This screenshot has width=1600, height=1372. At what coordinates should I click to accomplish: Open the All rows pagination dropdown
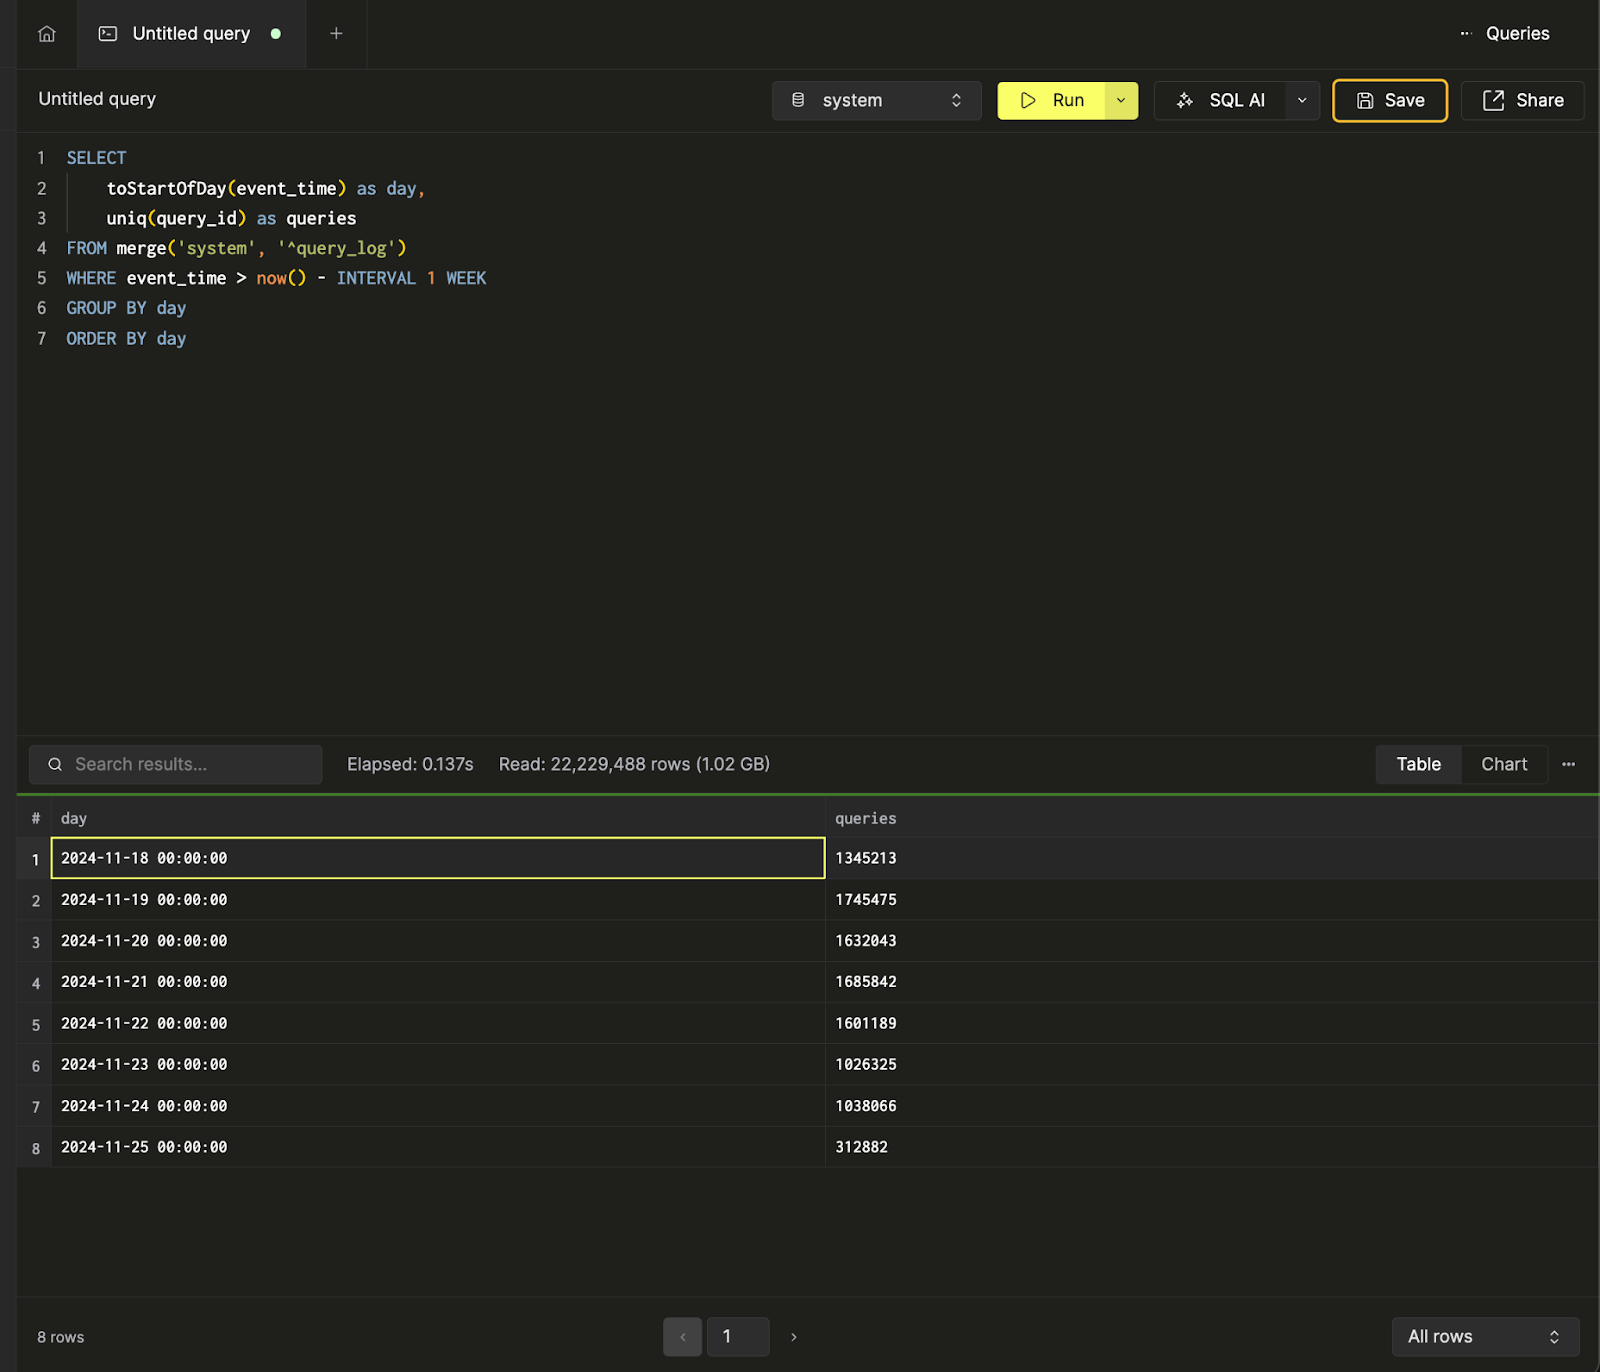[x=1485, y=1336]
